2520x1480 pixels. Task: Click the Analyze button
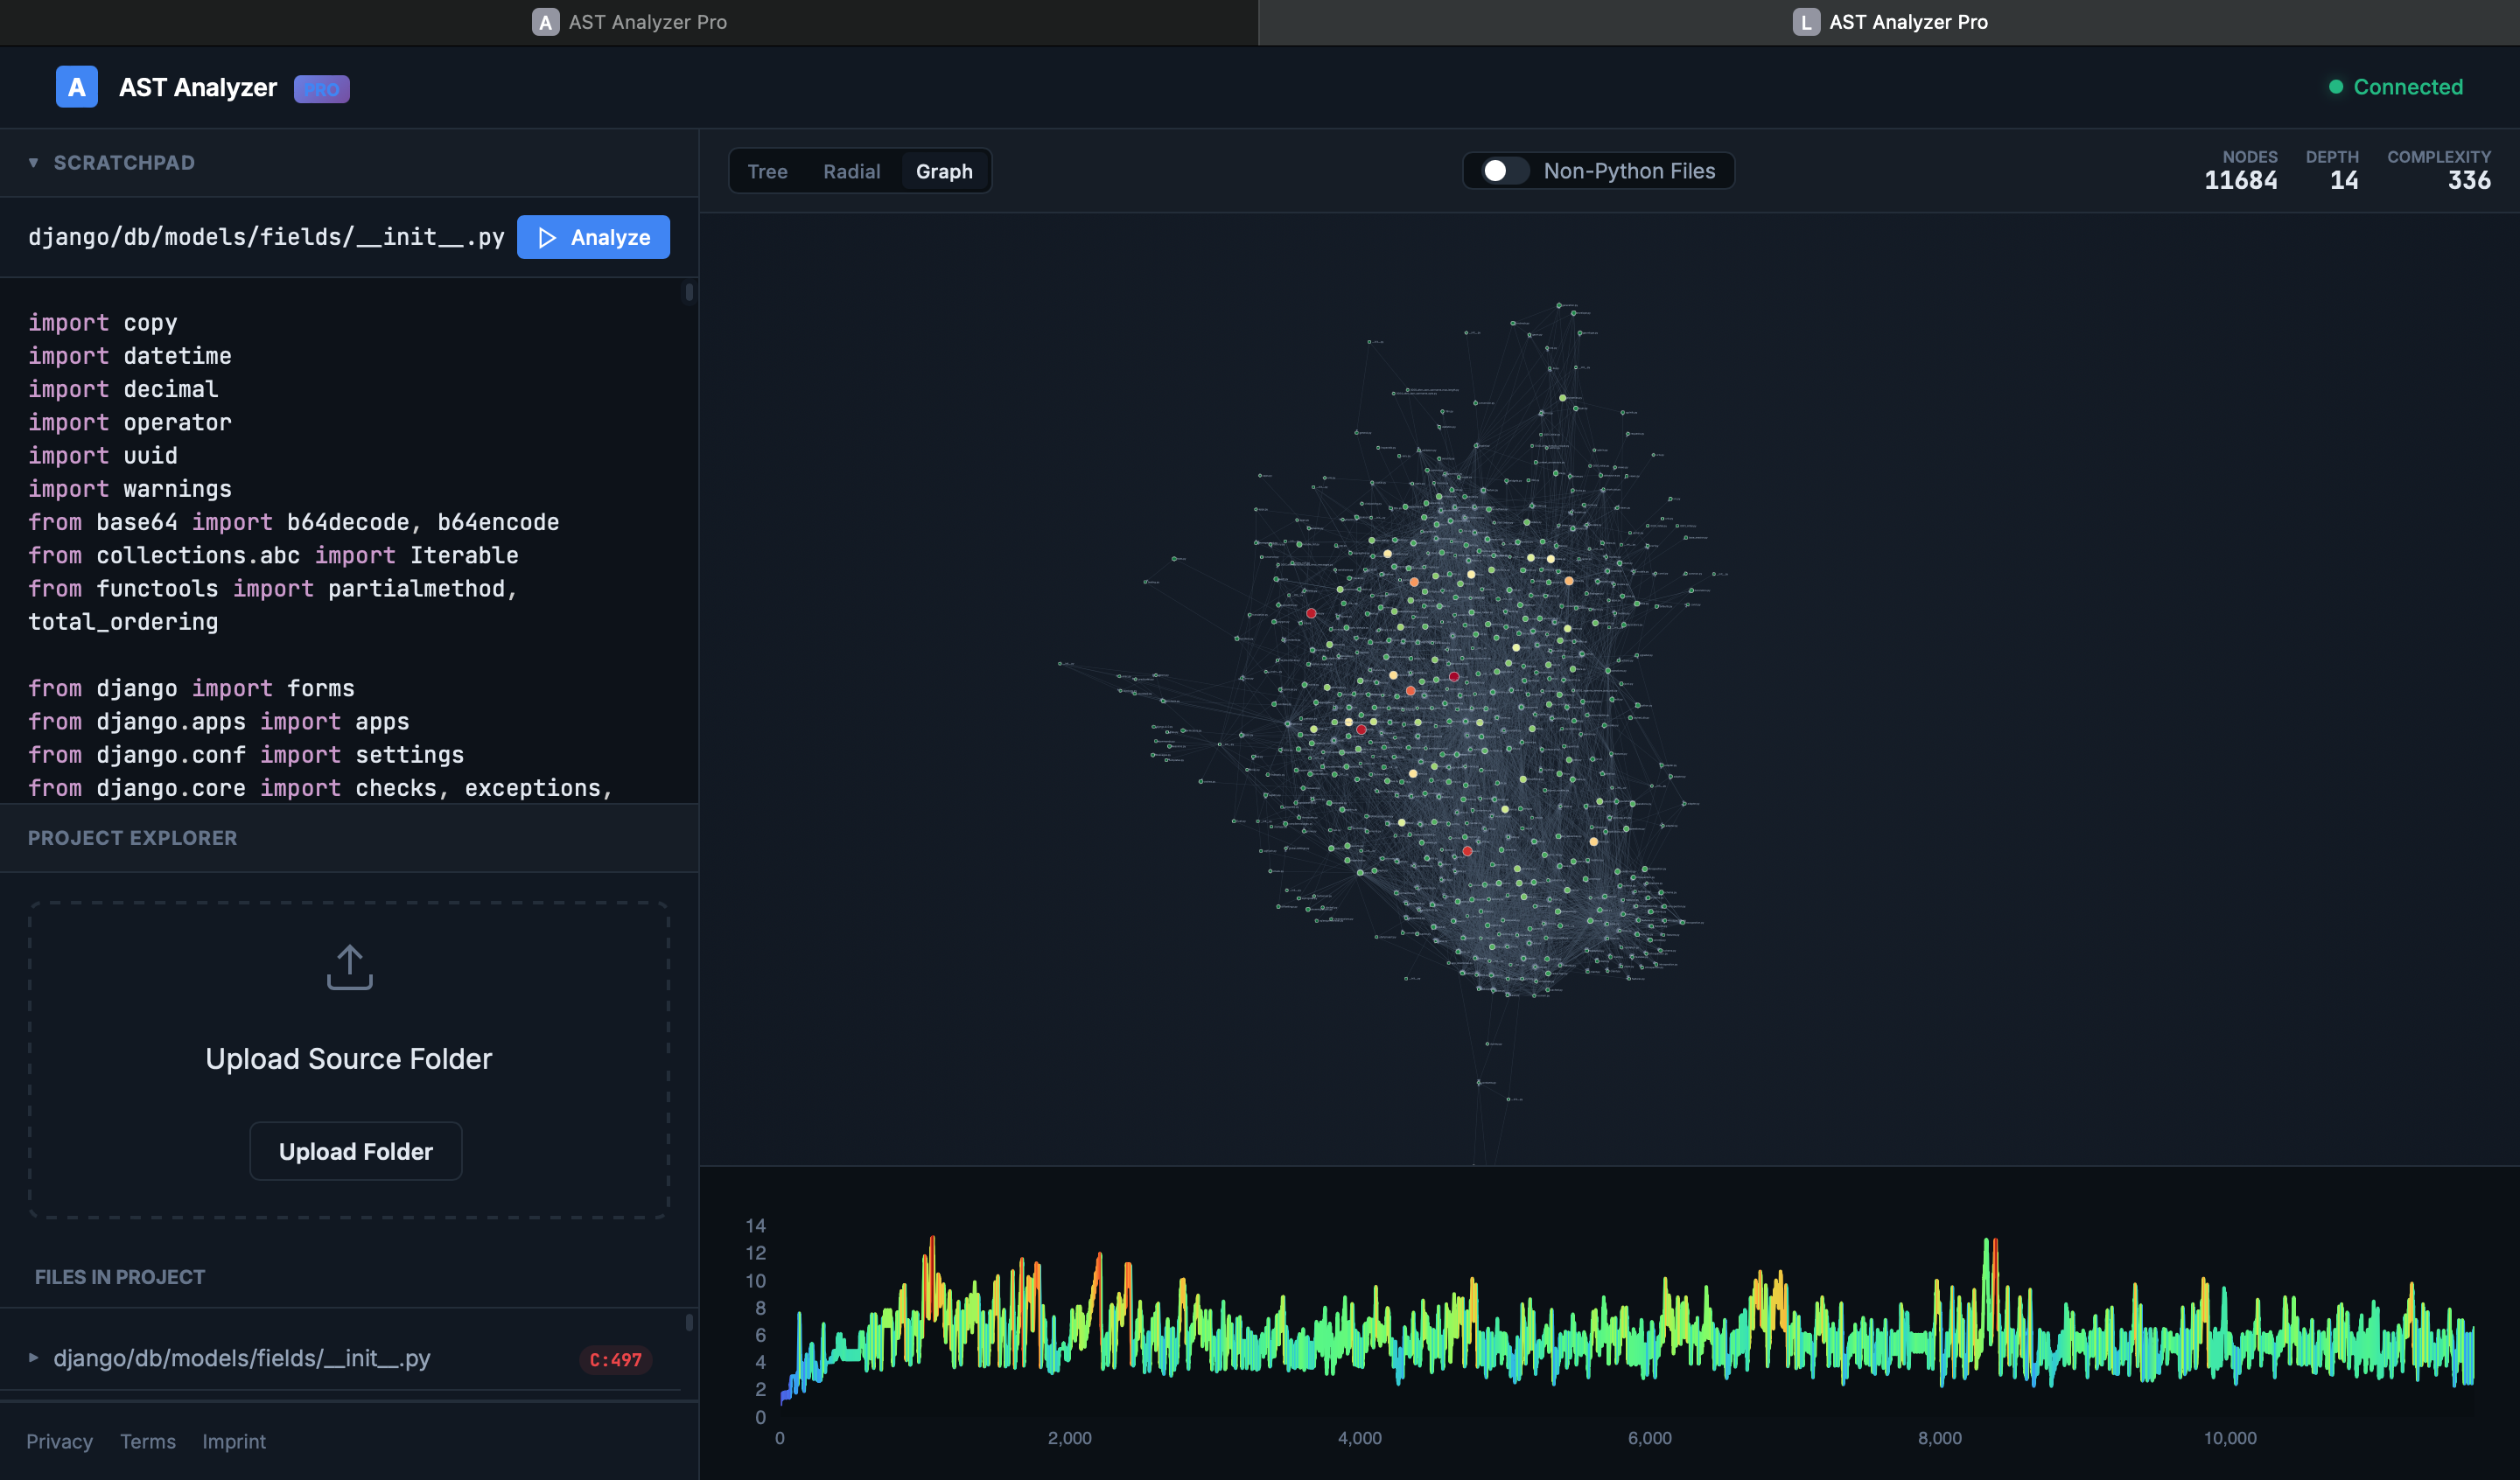[x=593, y=237]
